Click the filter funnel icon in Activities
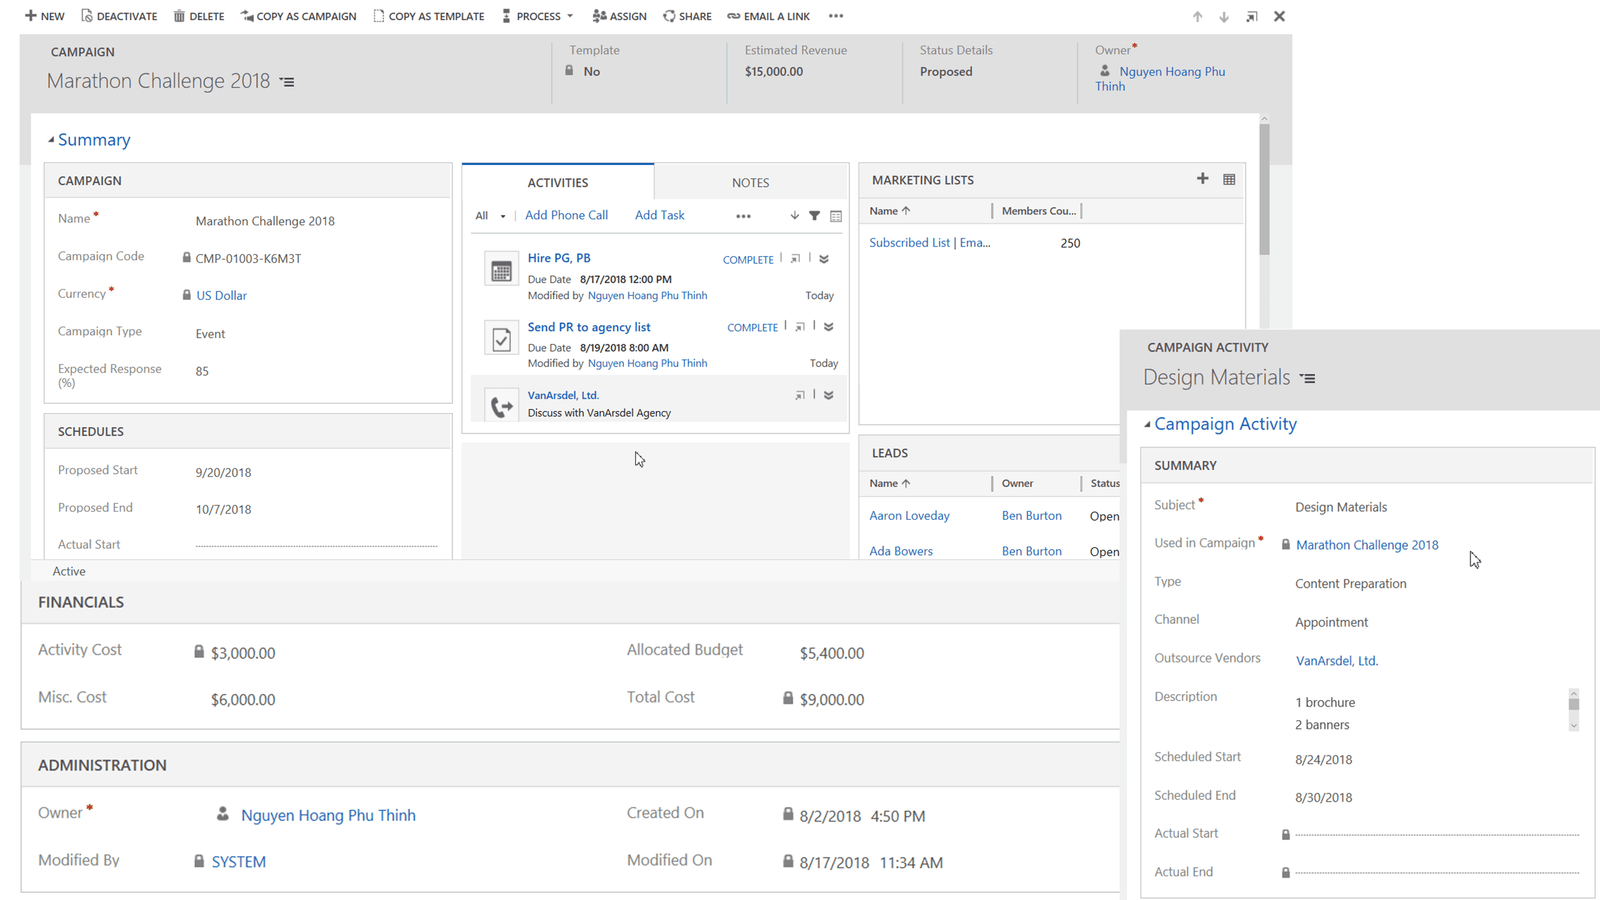 [815, 216]
